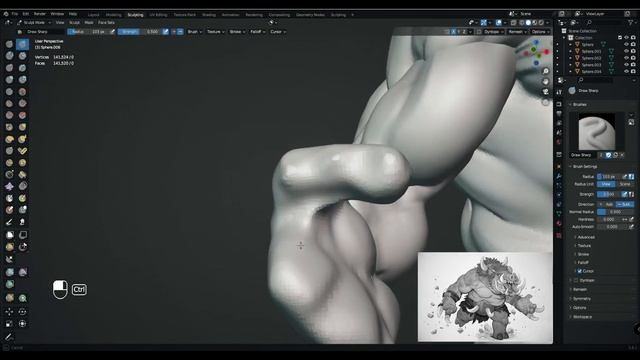Screen dimensions: 640x360
Task: Click the Blender logo menu icon
Action: click(x=6, y=14)
